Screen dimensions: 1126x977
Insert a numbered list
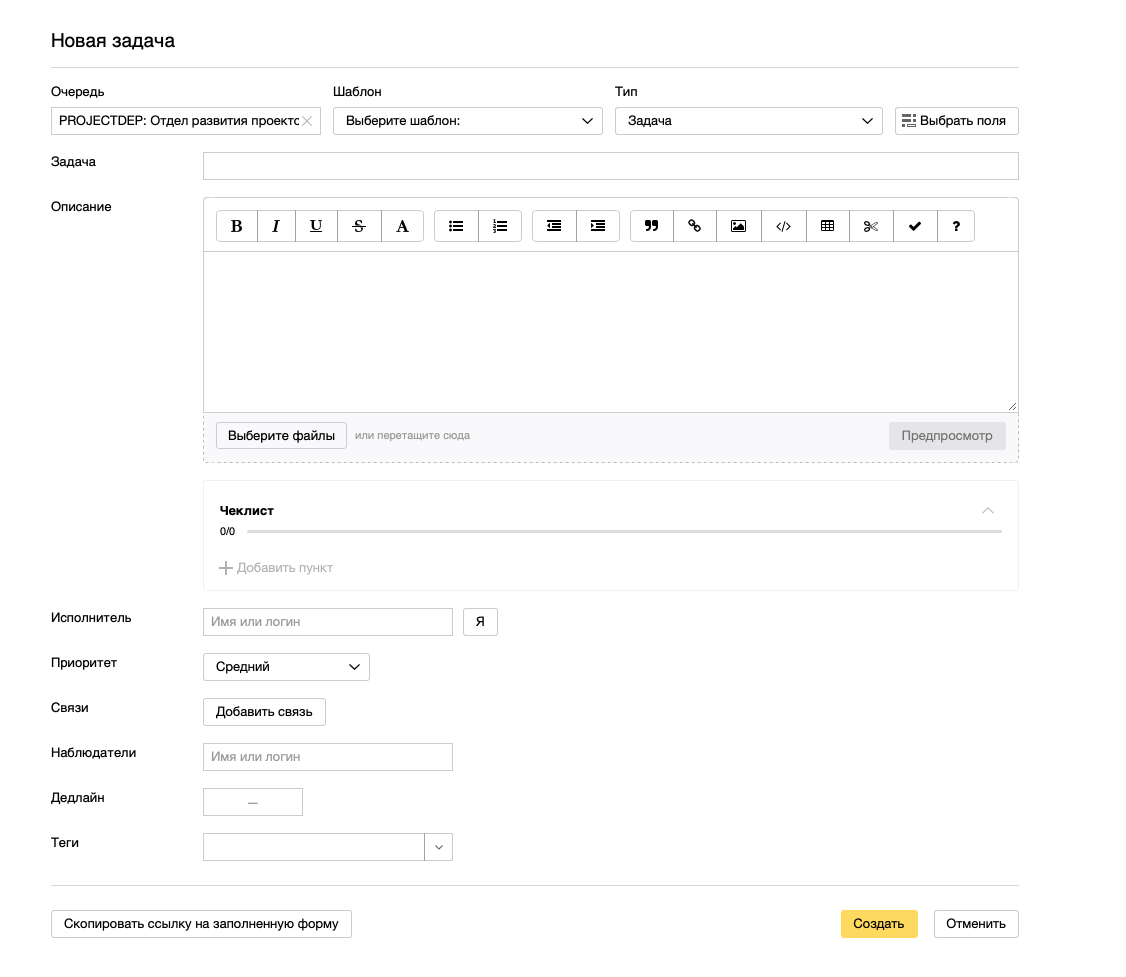pyautogui.click(x=500, y=226)
